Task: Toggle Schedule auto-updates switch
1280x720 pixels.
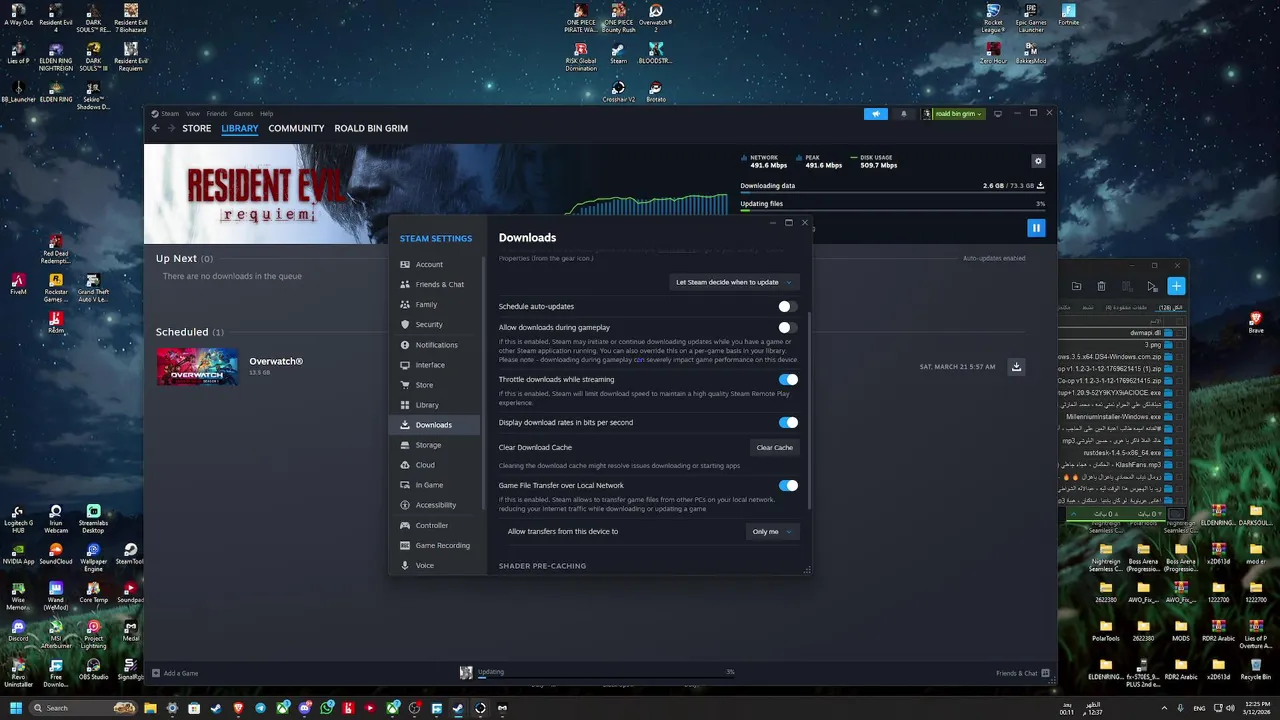Action: 788,306
